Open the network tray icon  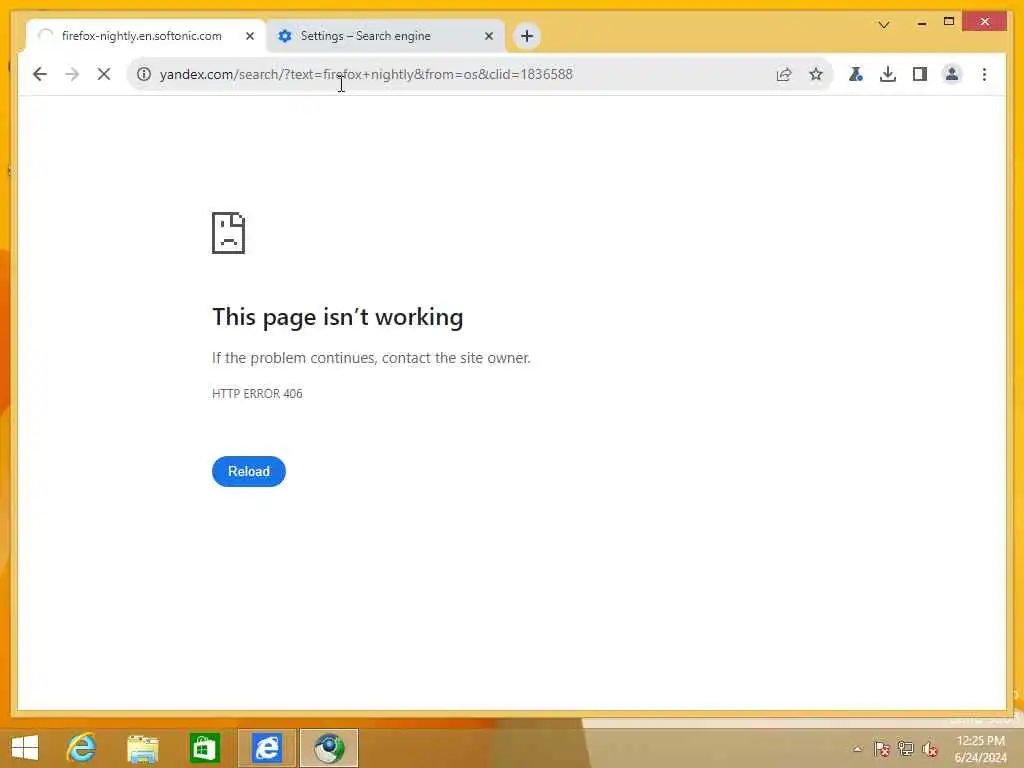[905, 749]
